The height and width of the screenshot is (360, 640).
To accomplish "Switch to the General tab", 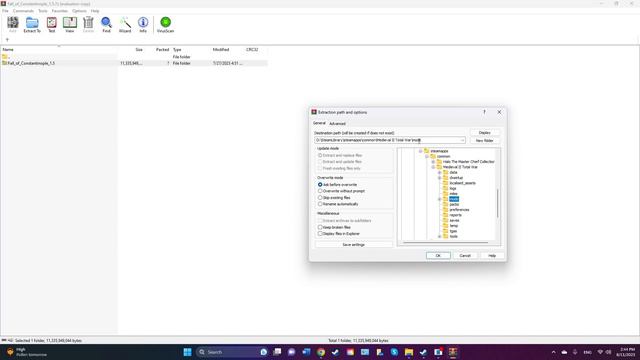I will tap(319, 123).
